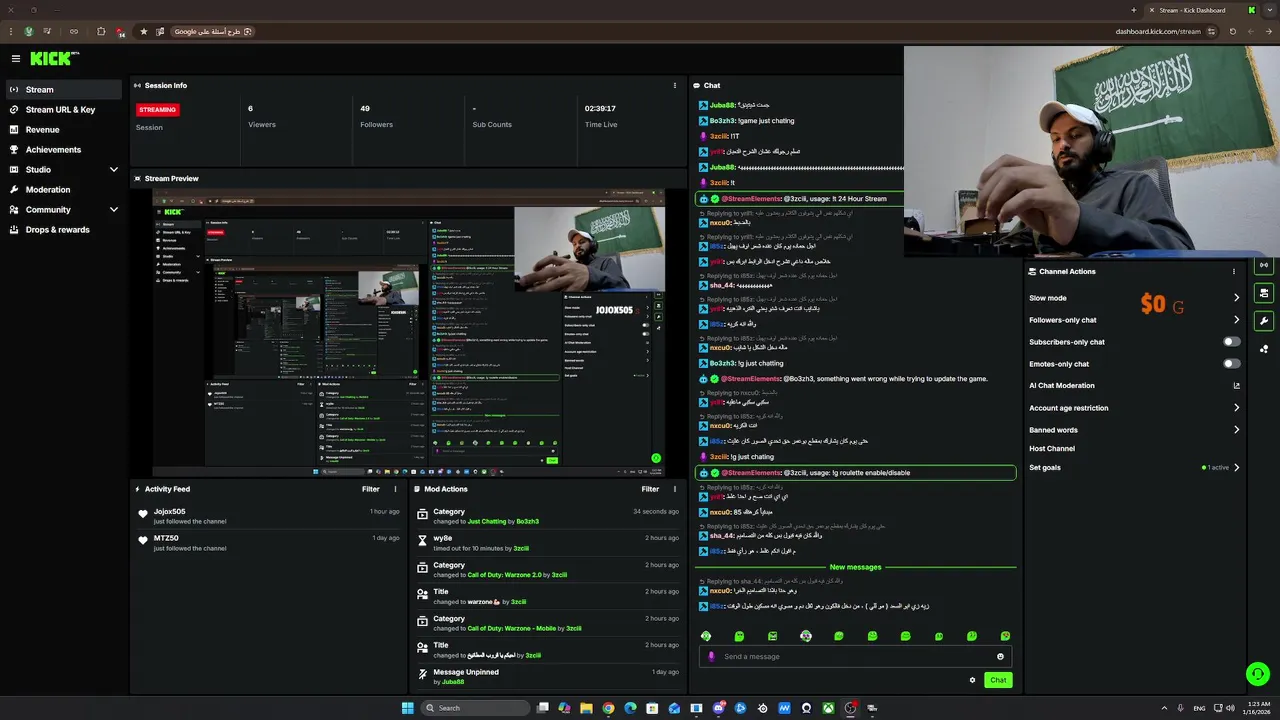This screenshot has width=1280, height=720.
Task: Open AI Chat Moderation external link
Action: (1237, 386)
